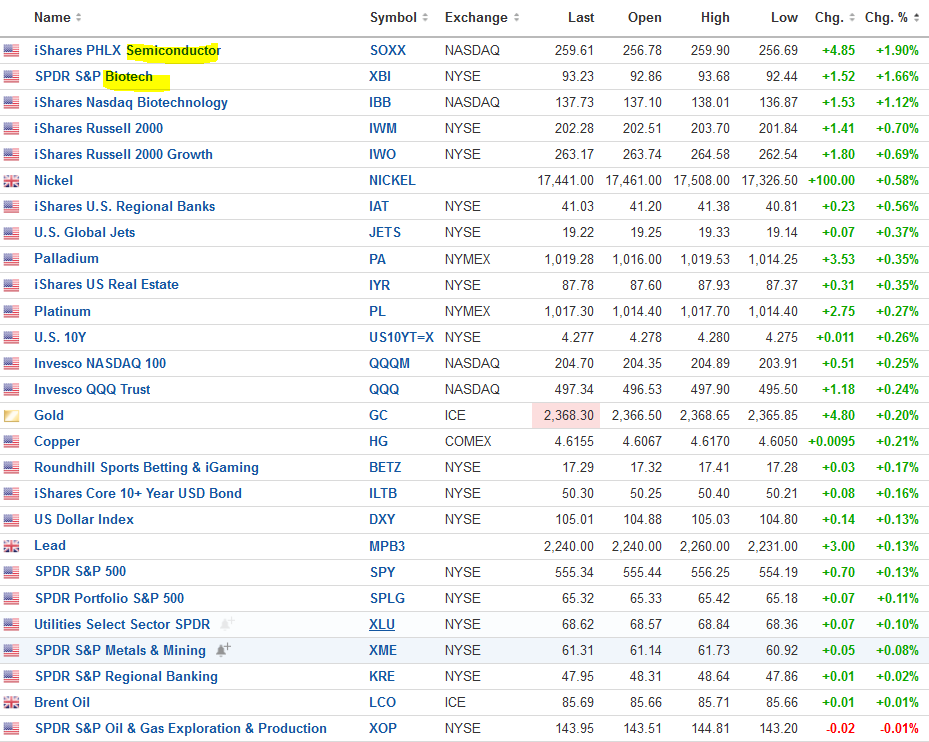Open iShares Russell 2000 Growth link
Viewport: 929px width, 742px height.
point(123,155)
